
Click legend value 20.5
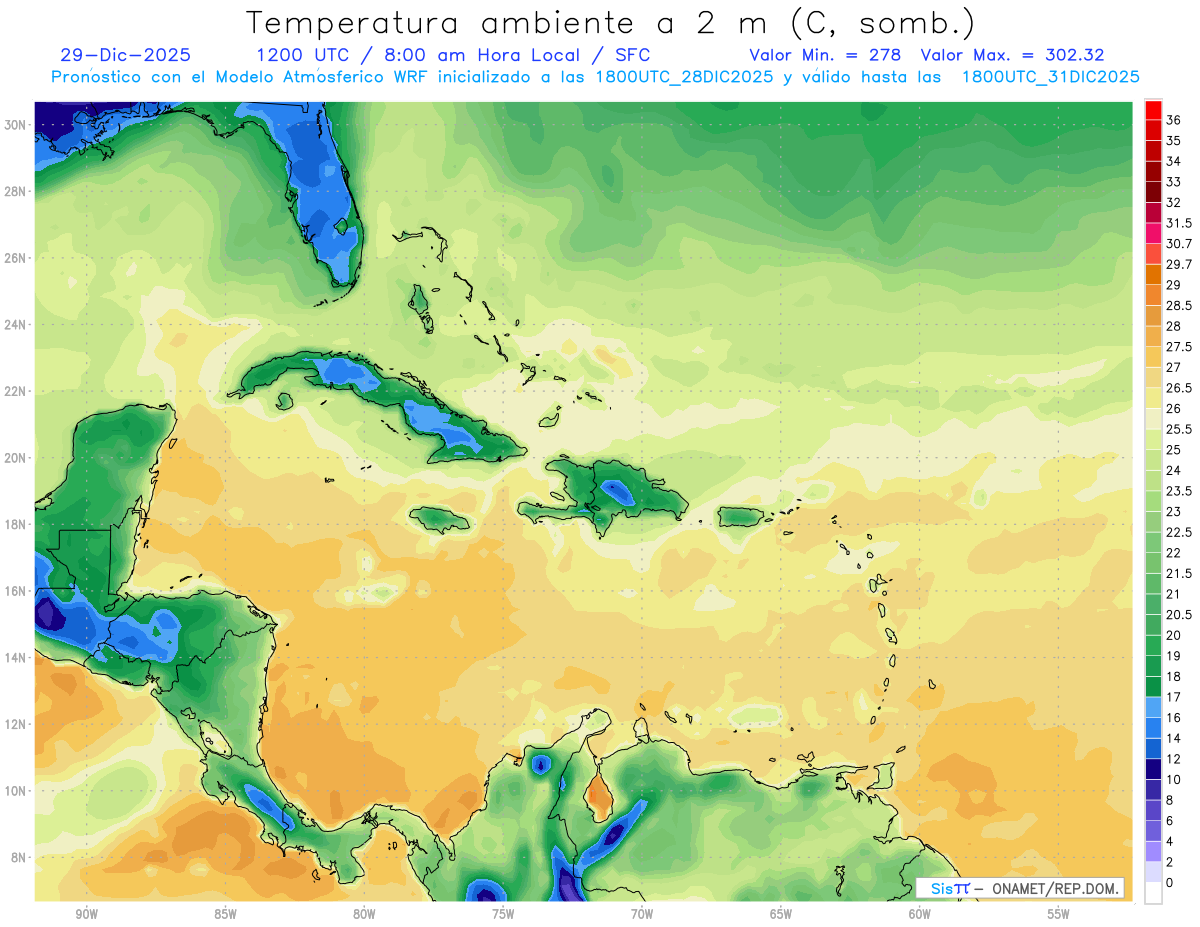tap(1179, 615)
